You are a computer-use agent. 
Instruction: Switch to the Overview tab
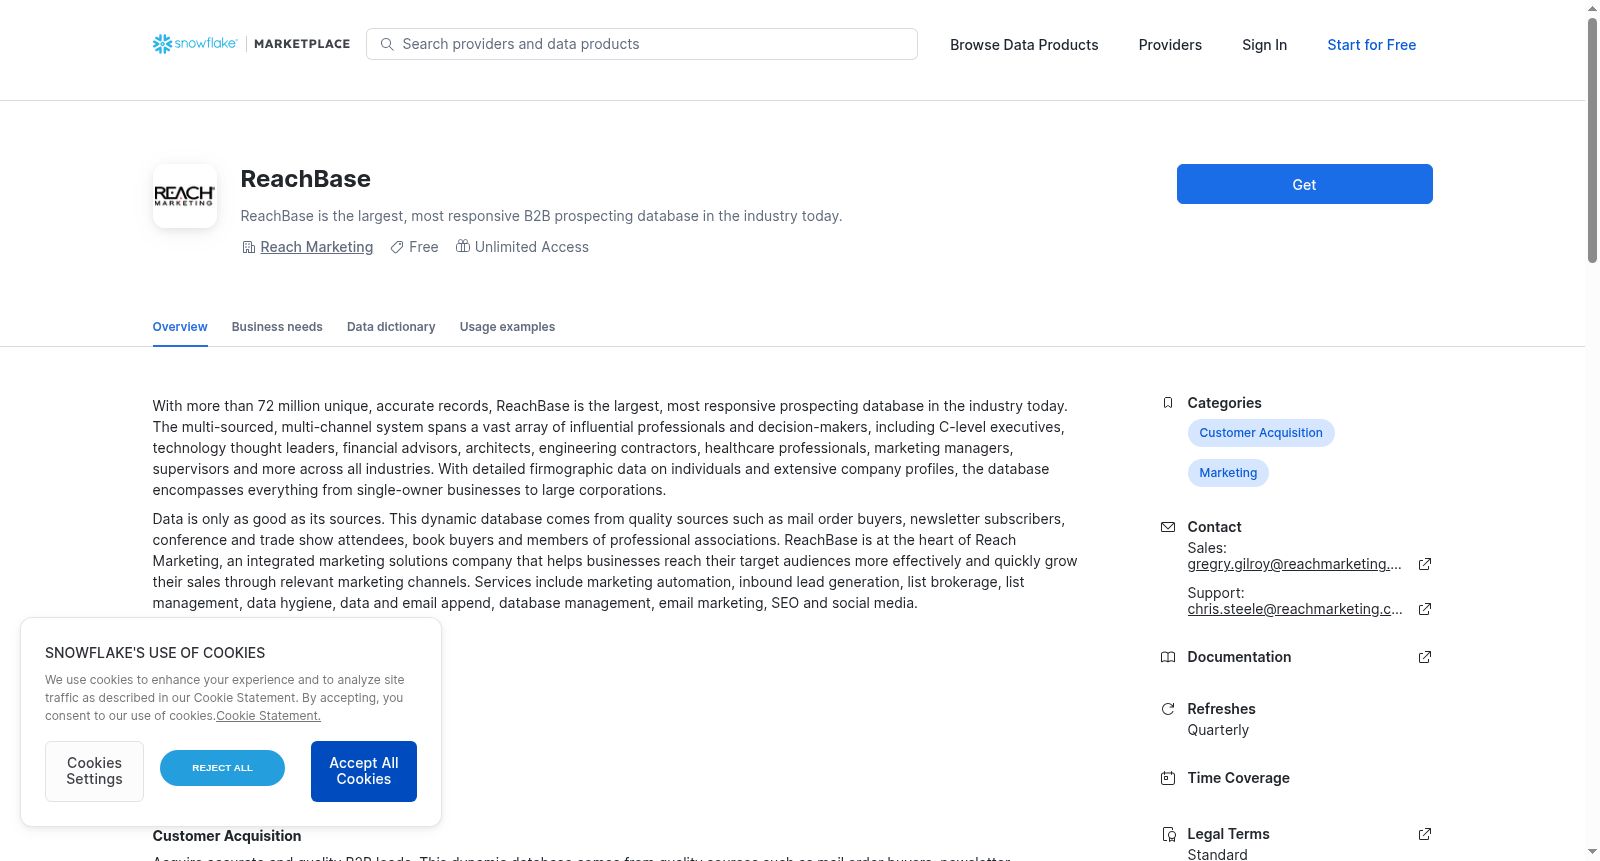click(x=180, y=327)
